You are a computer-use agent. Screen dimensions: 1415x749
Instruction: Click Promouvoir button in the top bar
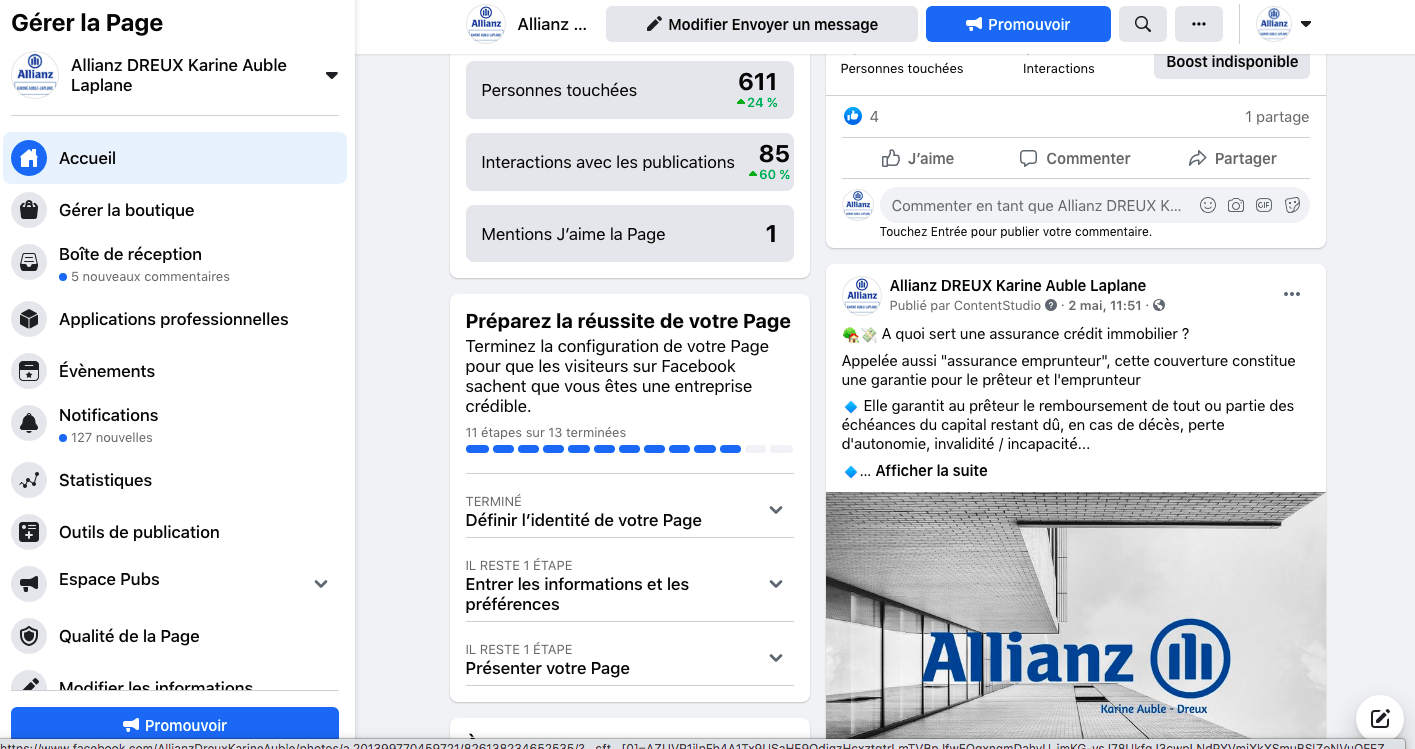(x=1018, y=24)
